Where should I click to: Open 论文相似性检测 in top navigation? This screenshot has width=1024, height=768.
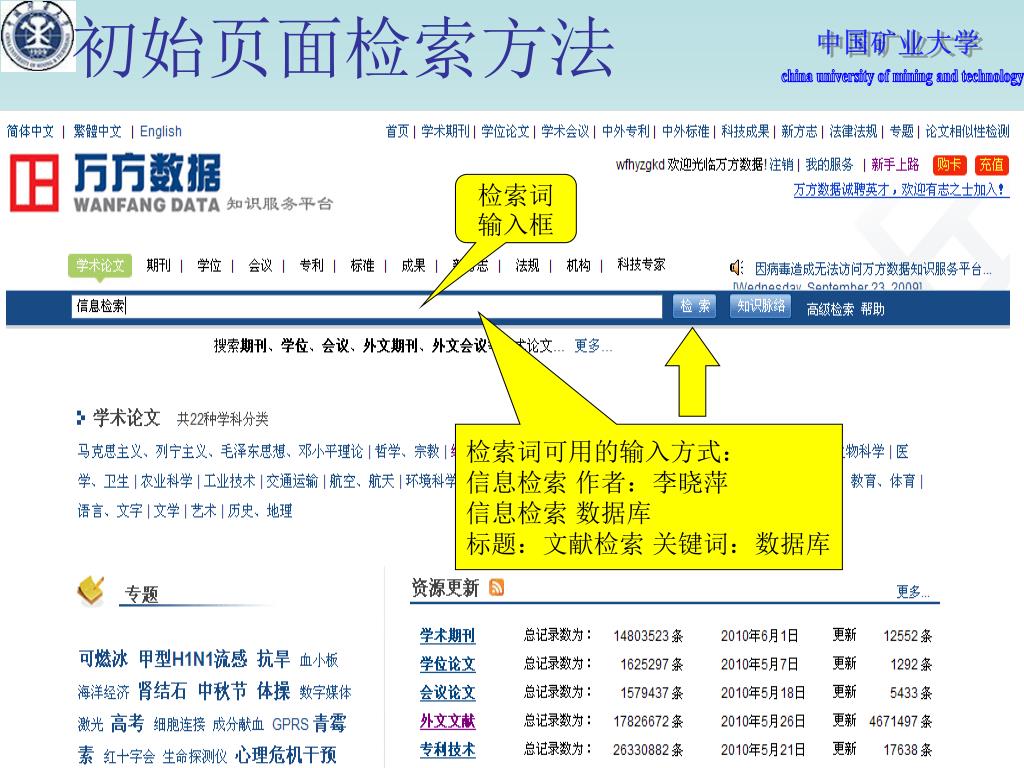click(967, 131)
